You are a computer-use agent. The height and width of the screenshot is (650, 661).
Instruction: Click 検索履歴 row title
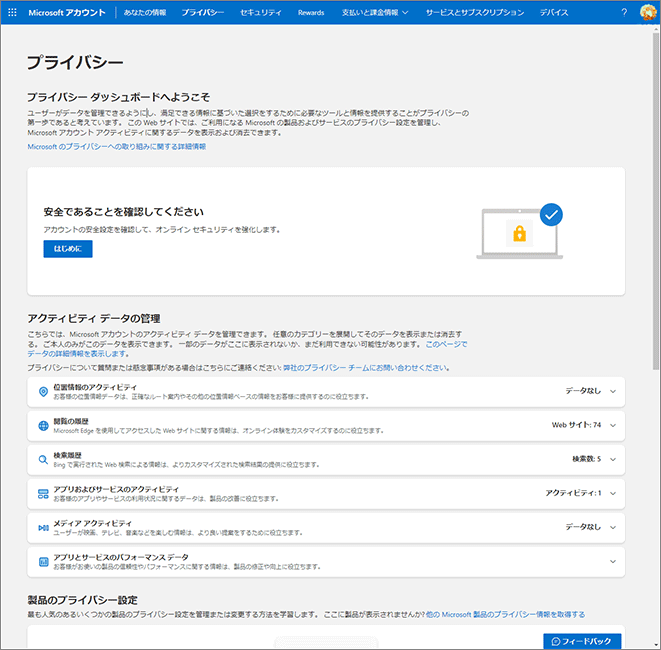tap(67, 455)
